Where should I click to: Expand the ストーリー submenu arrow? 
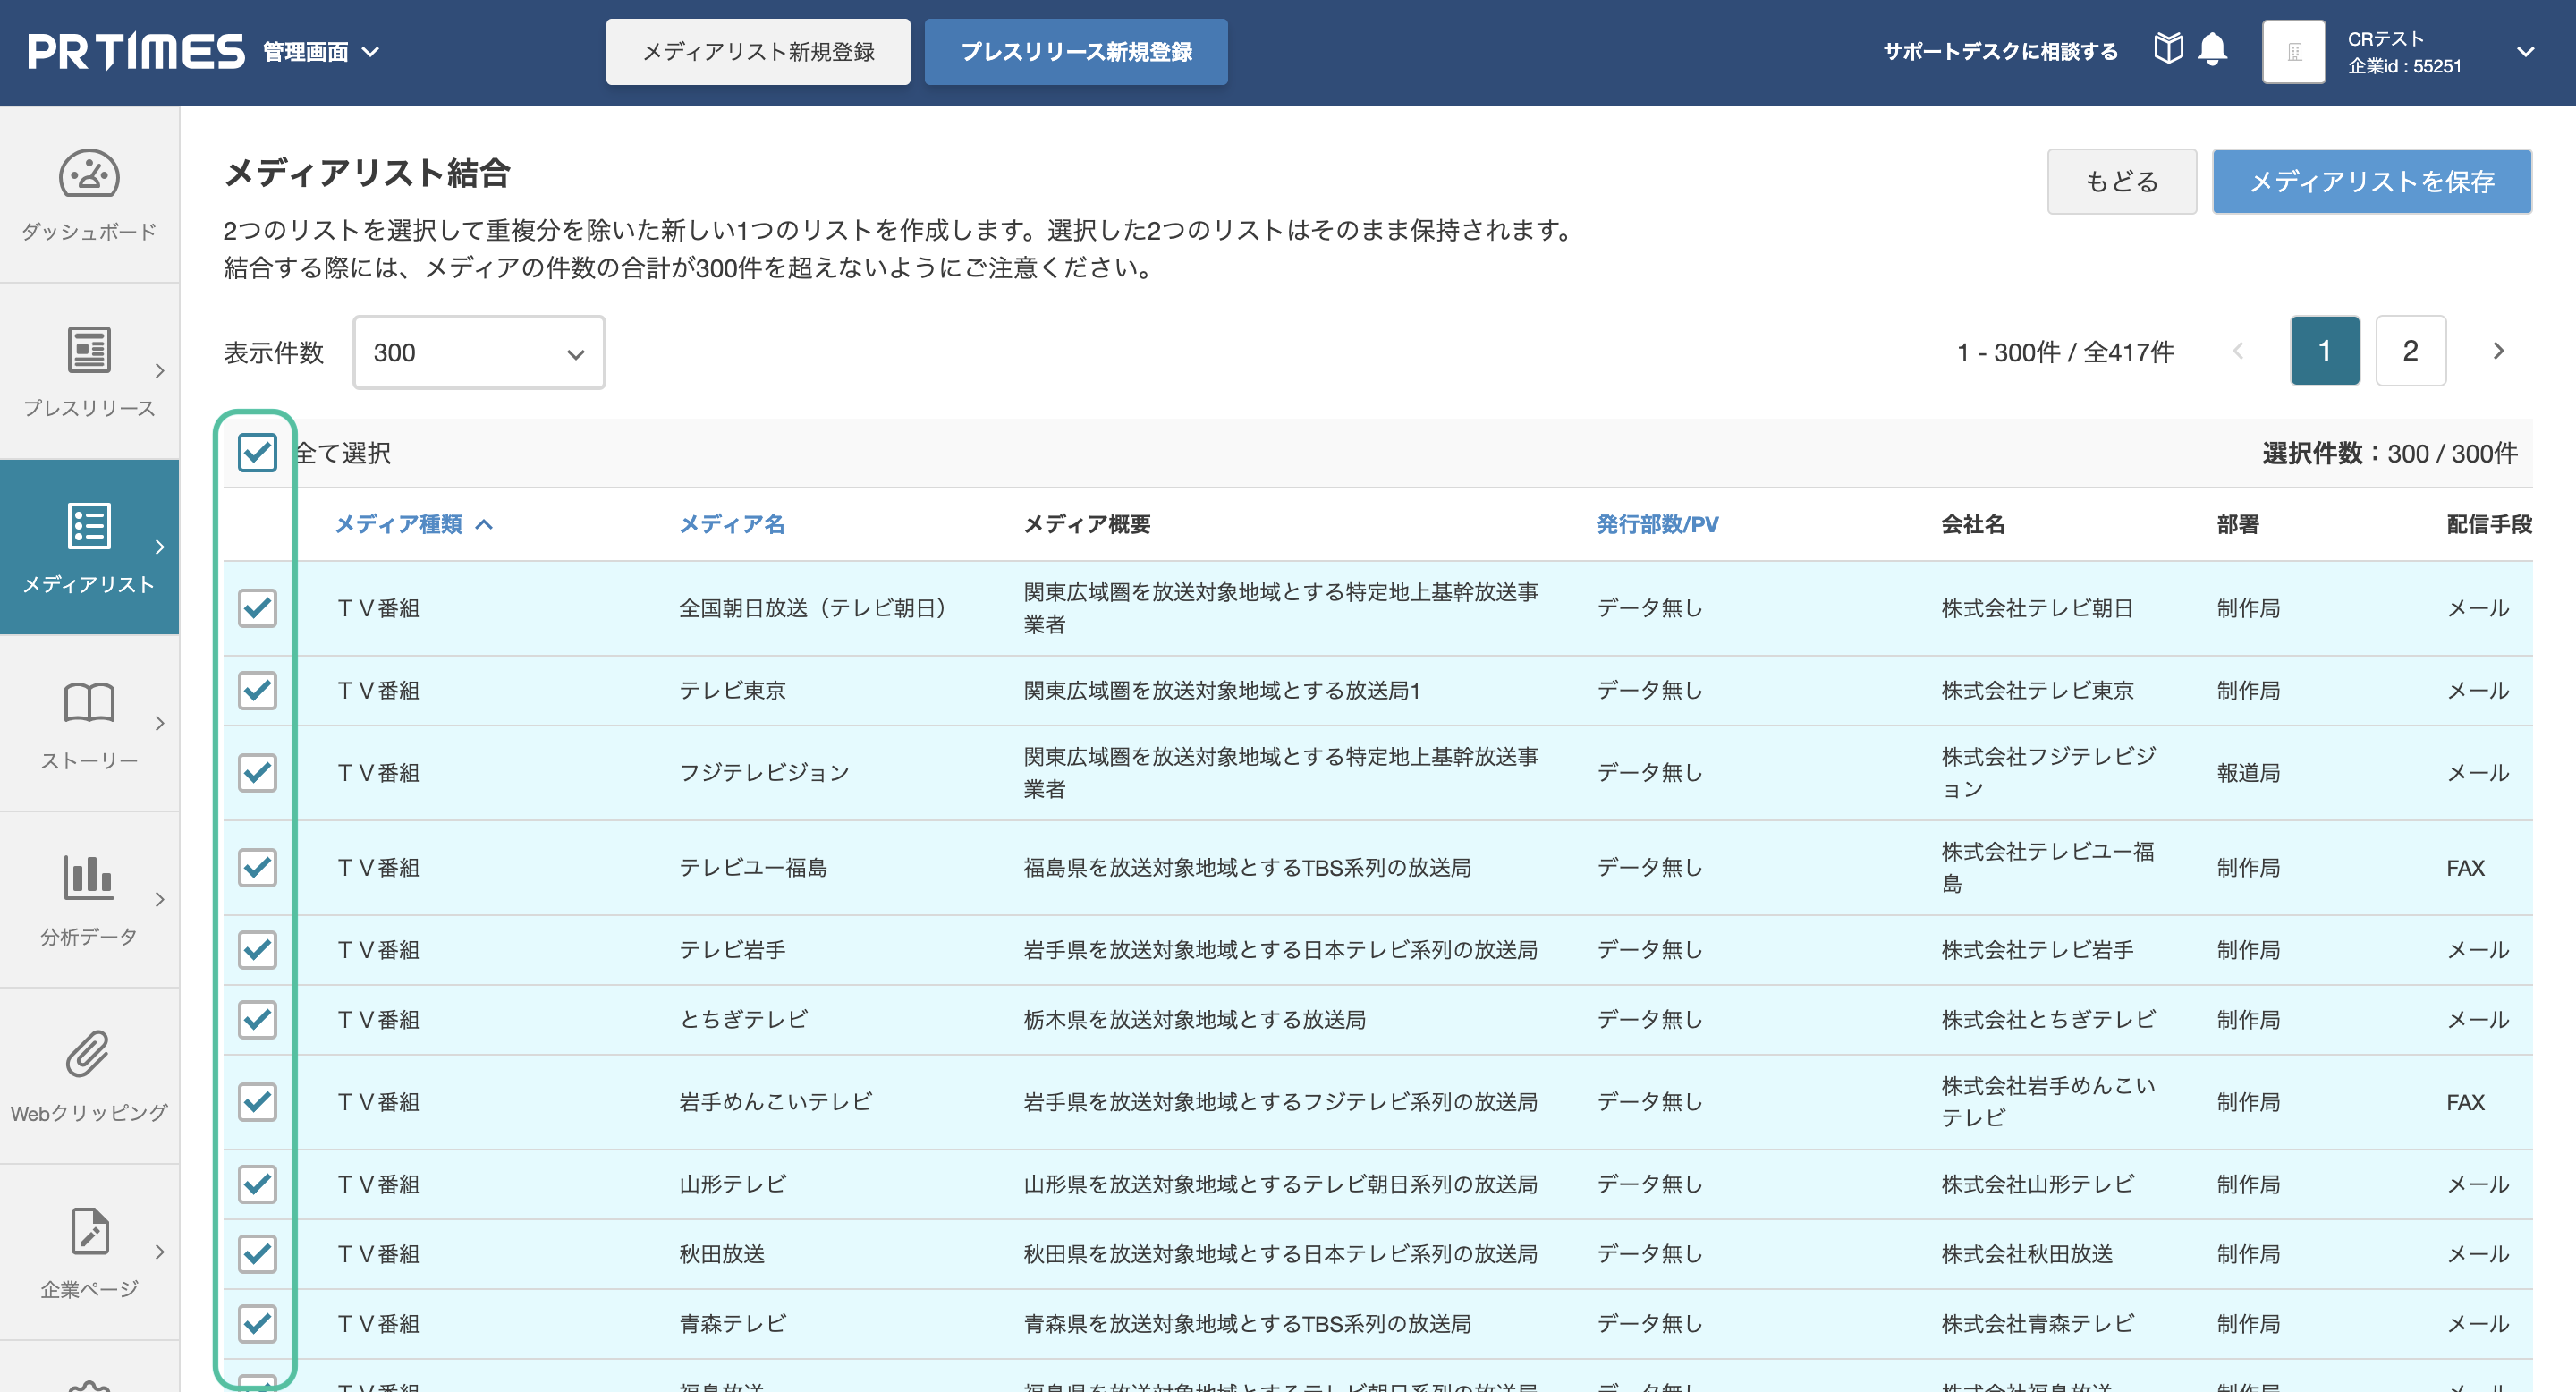coord(159,723)
